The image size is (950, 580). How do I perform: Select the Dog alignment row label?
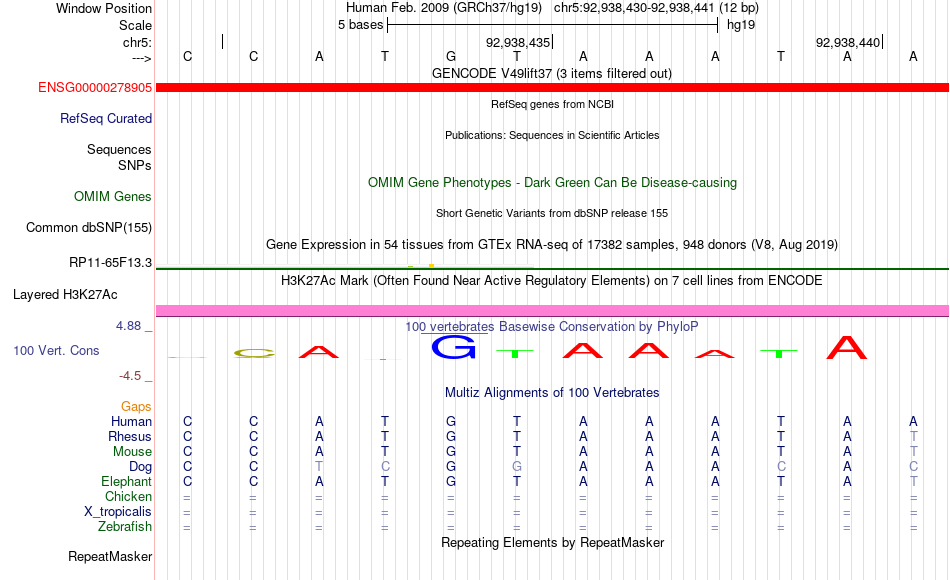pyautogui.click(x=140, y=467)
